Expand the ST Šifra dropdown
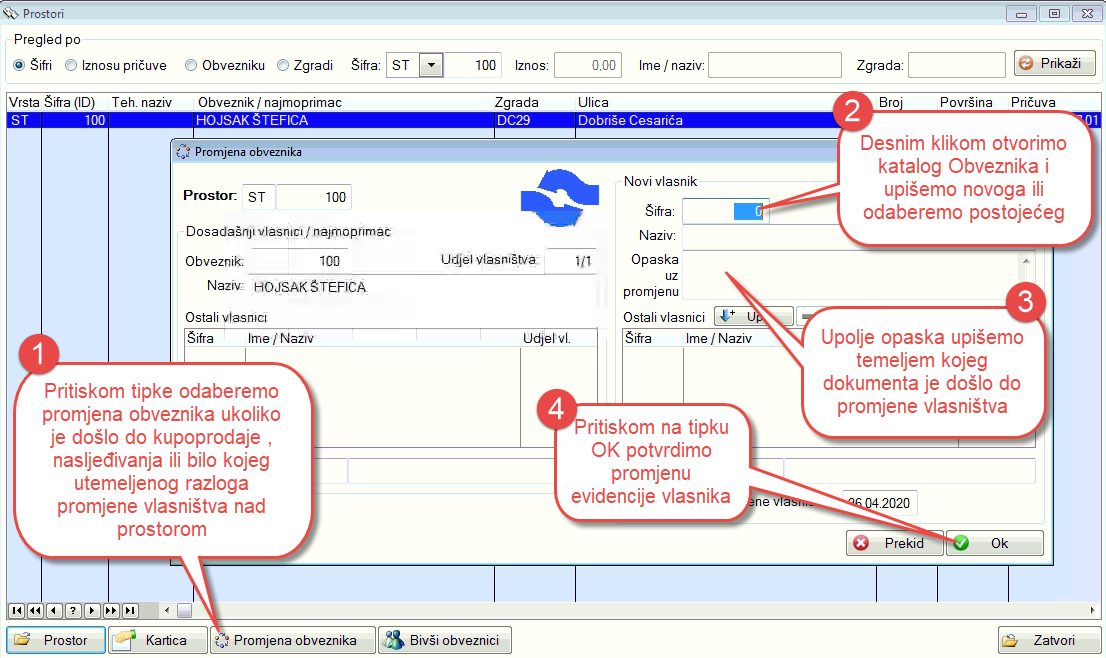Screen dimensions: 1106x658 click(x=431, y=65)
